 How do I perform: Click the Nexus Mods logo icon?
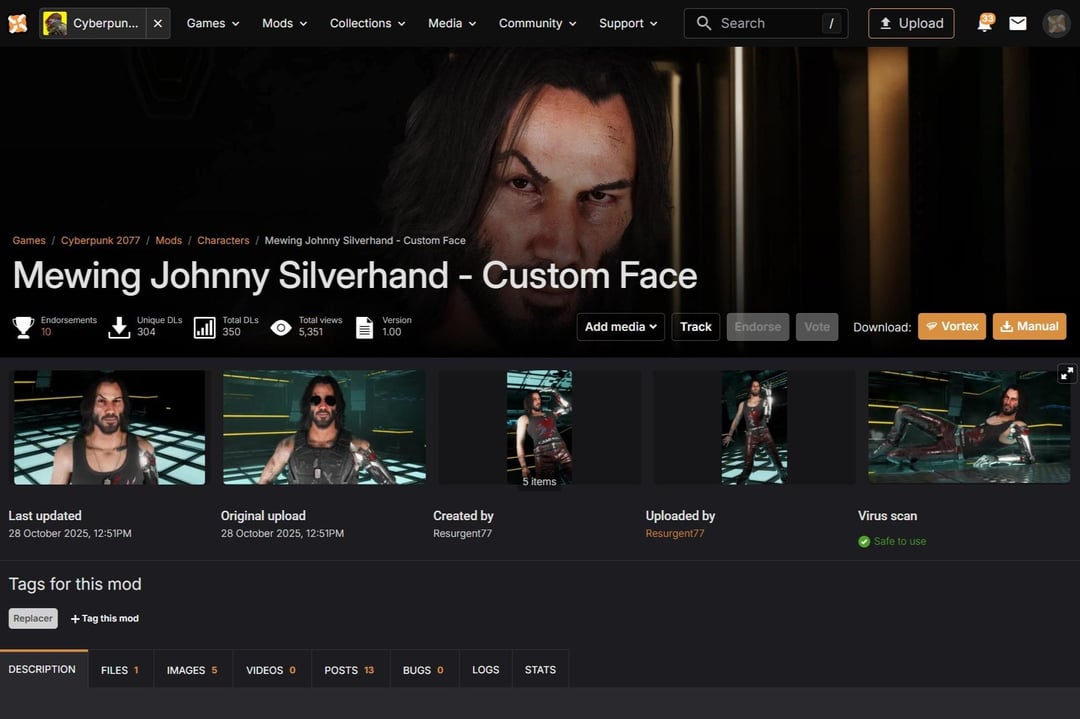pyautogui.click(x=18, y=23)
